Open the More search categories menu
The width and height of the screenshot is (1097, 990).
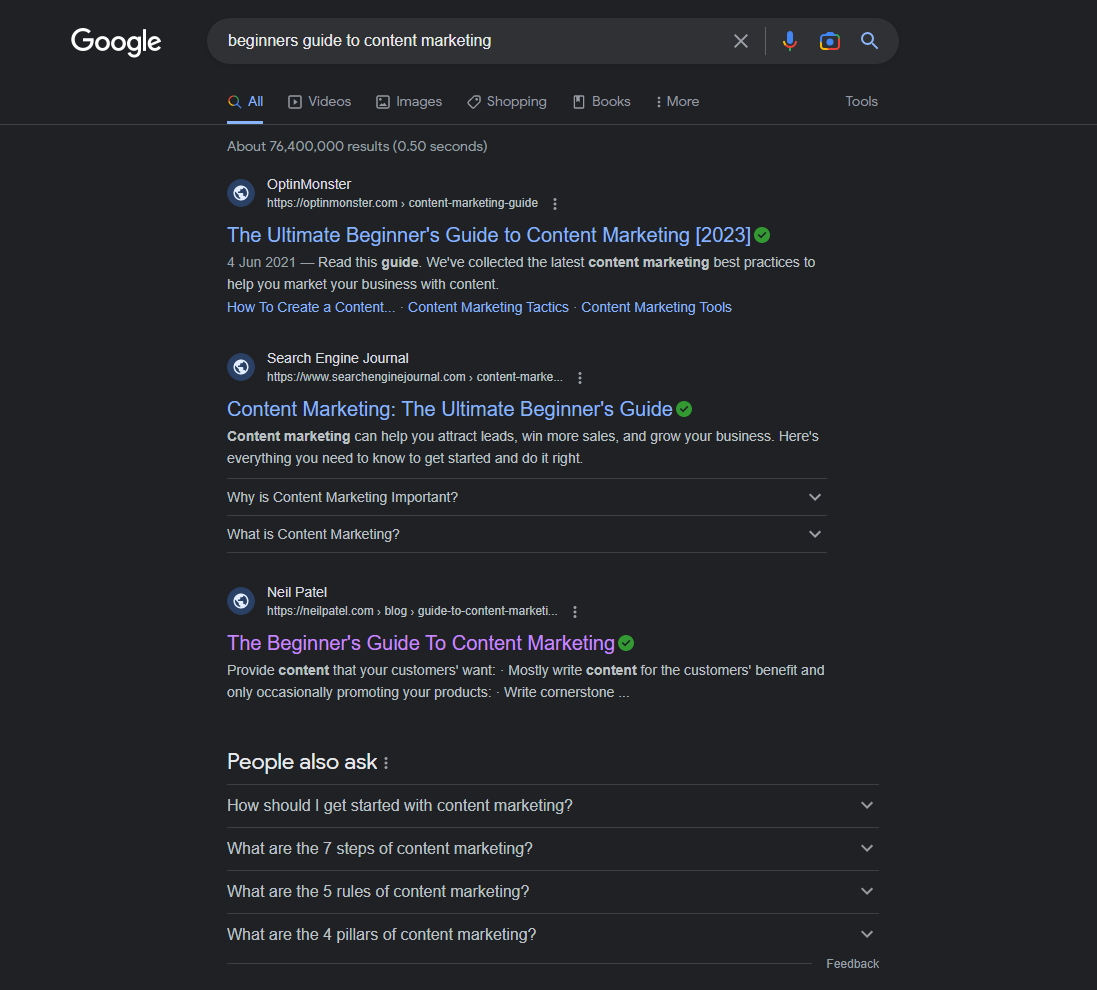coord(677,102)
